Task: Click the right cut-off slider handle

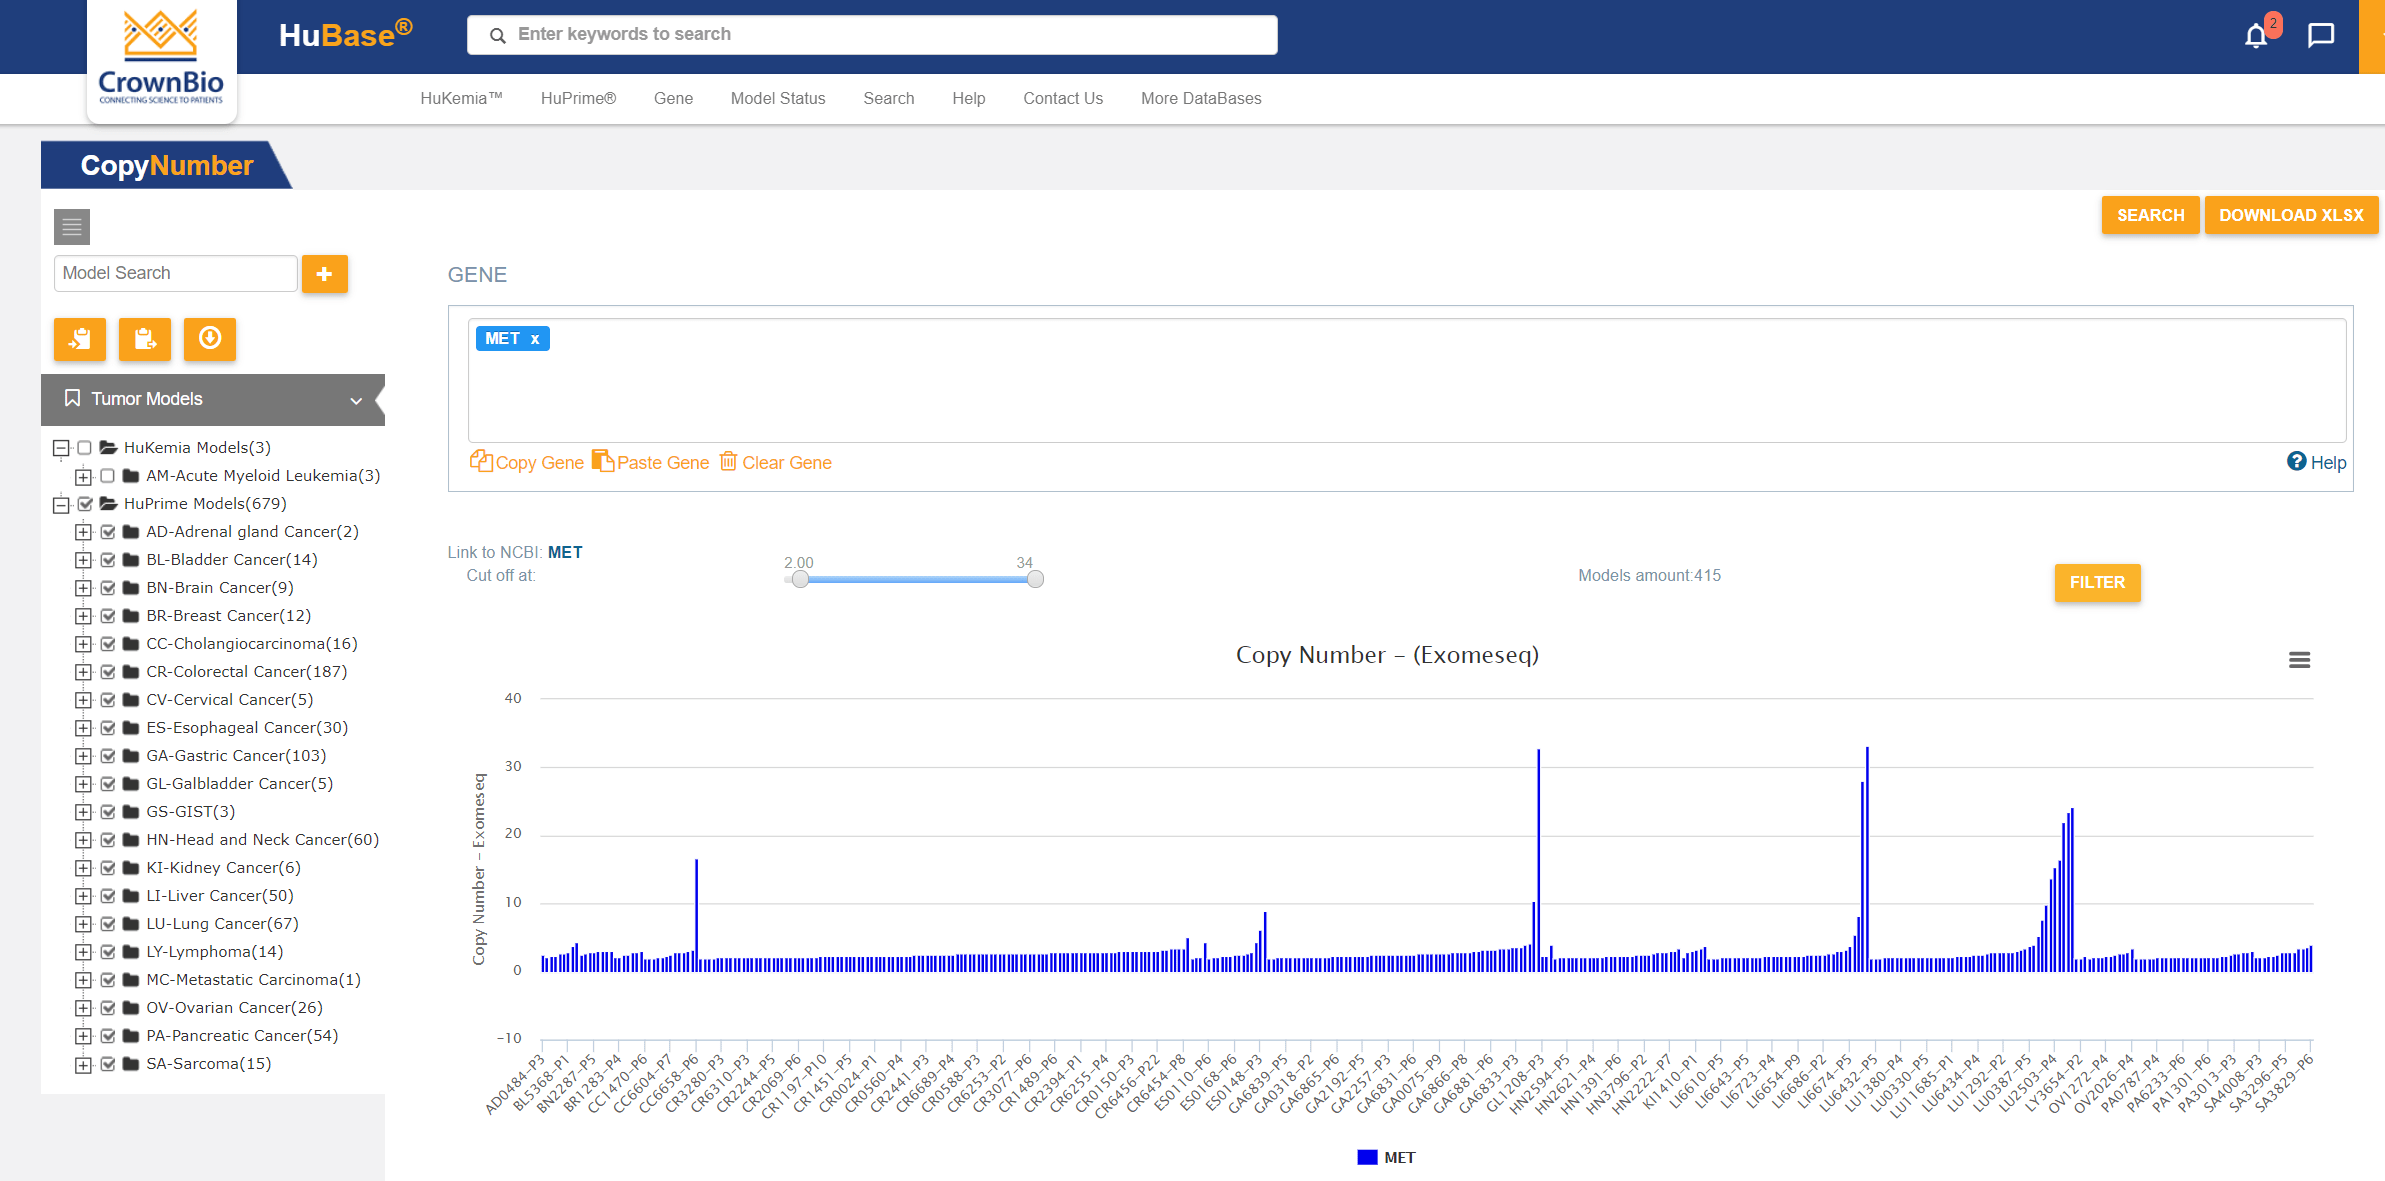Action: 1035,579
